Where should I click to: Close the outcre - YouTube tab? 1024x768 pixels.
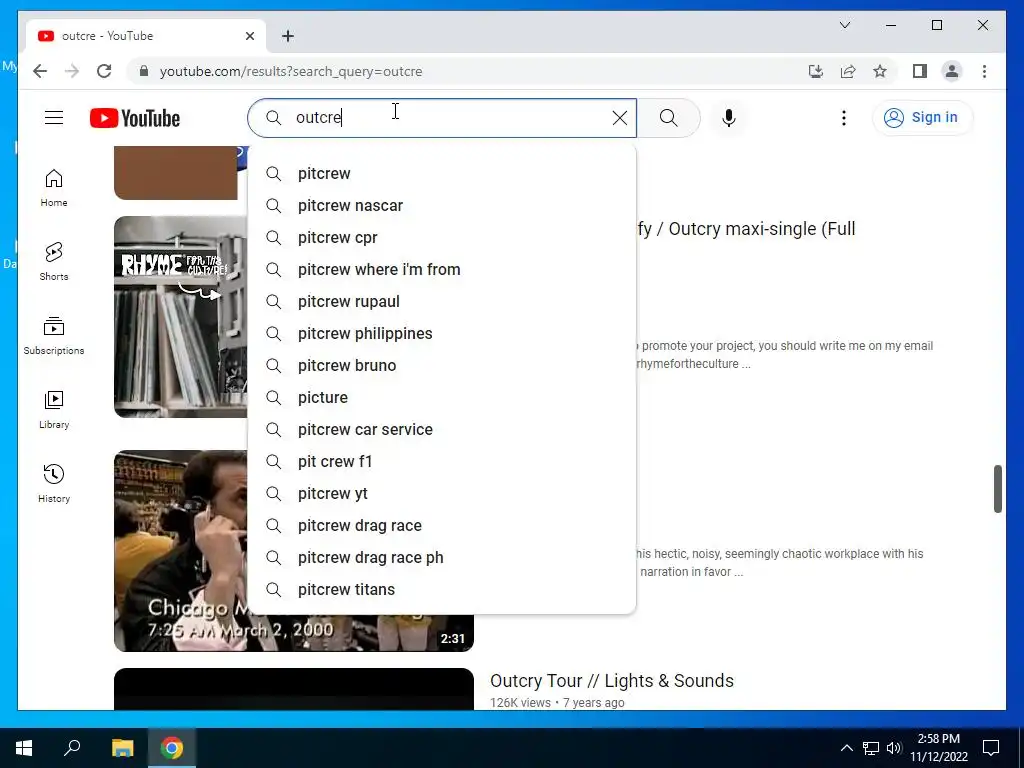[249, 36]
